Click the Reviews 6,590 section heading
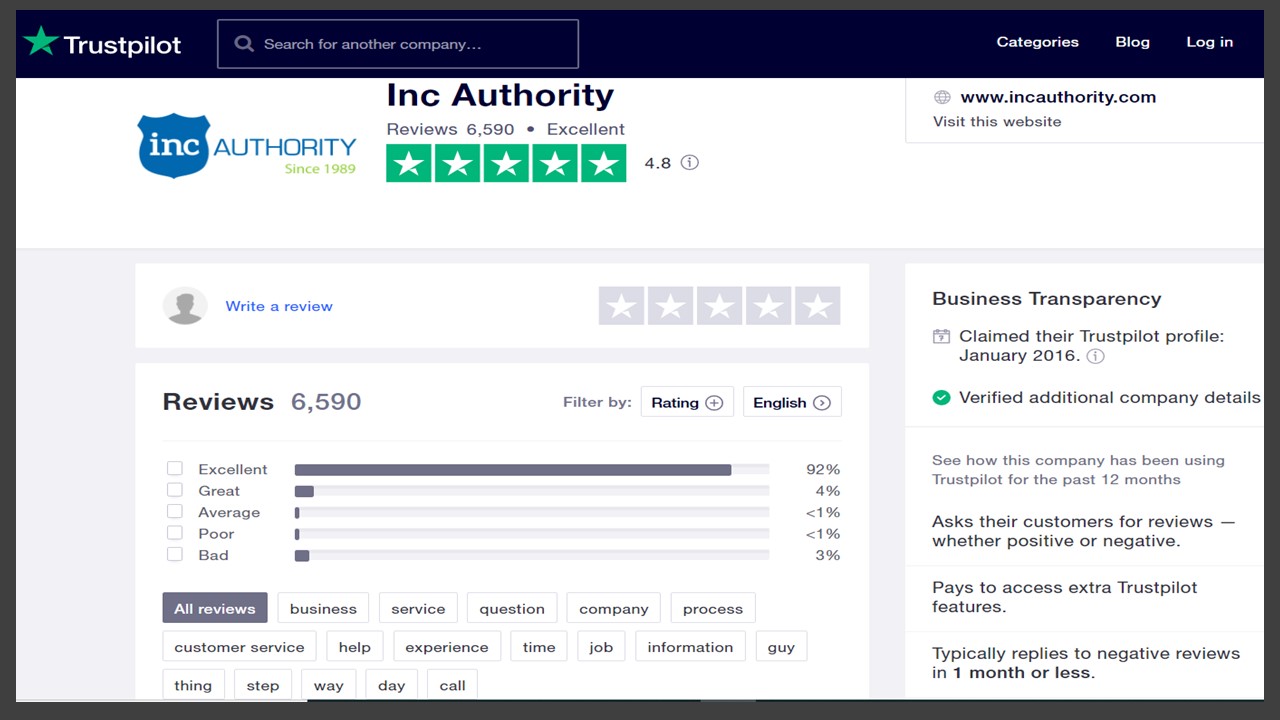This screenshot has height=720, width=1280. click(x=262, y=402)
